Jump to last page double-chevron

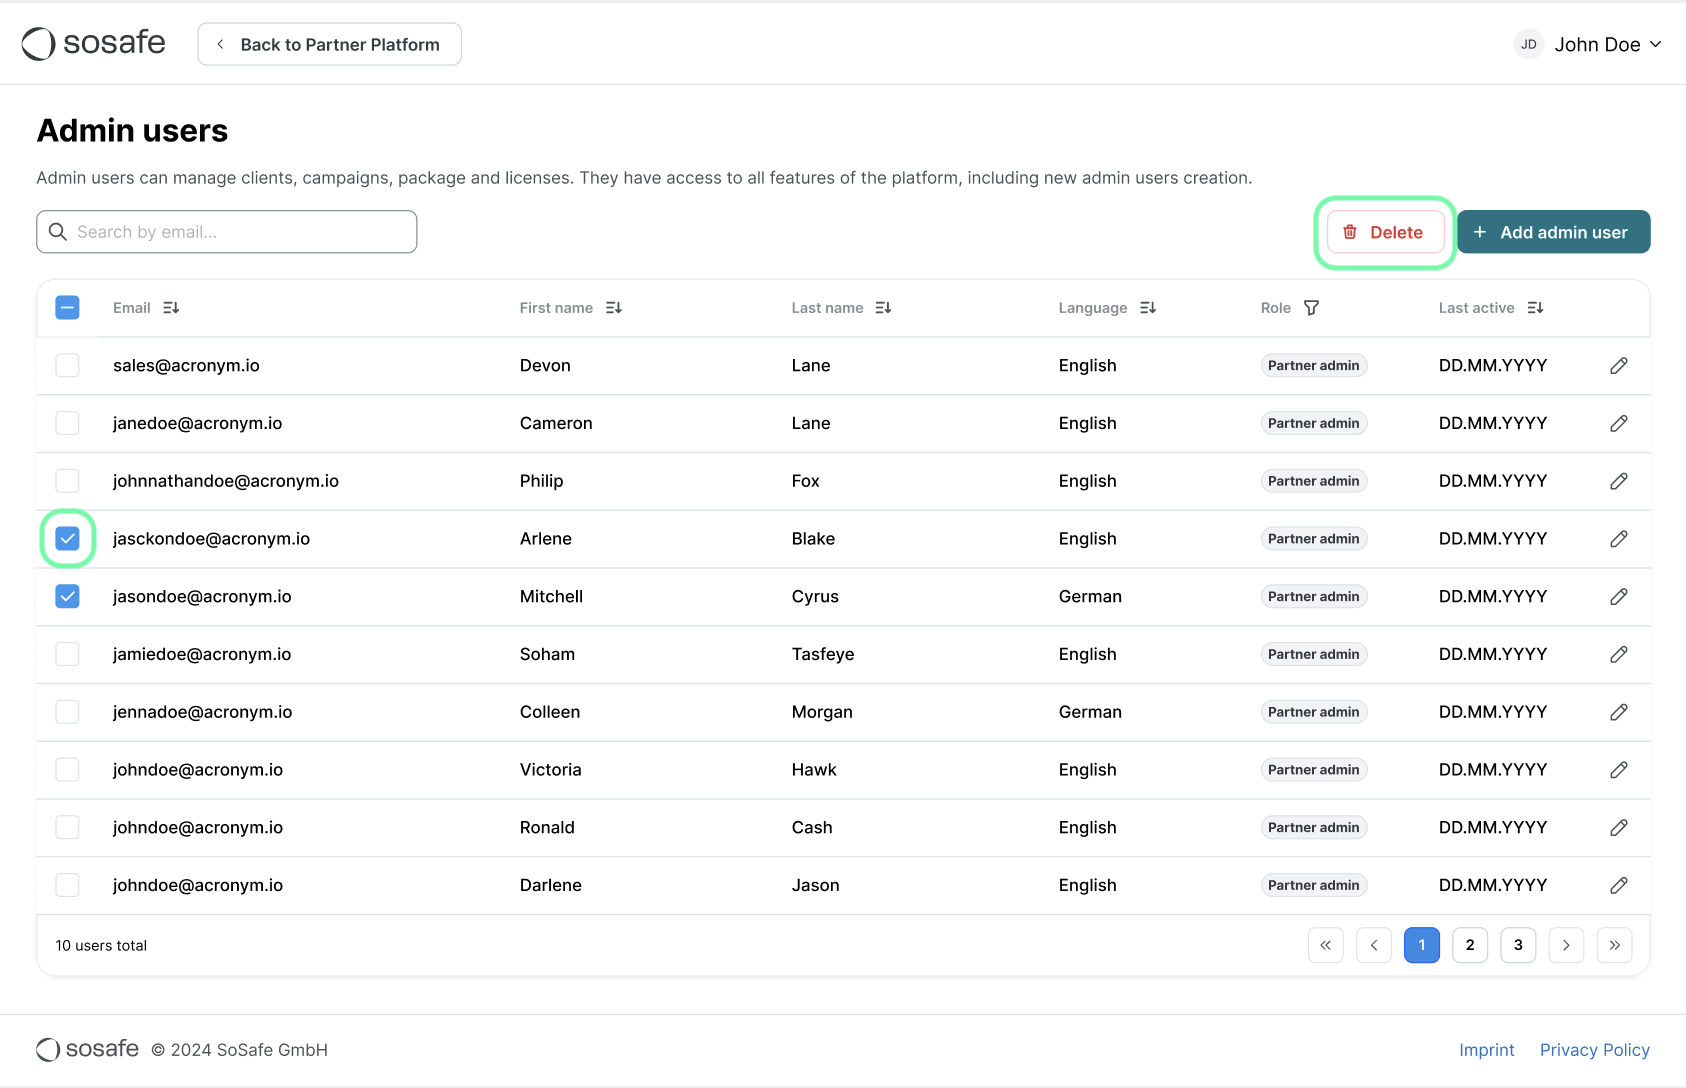pyautogui.click(x=1615, y=945)
